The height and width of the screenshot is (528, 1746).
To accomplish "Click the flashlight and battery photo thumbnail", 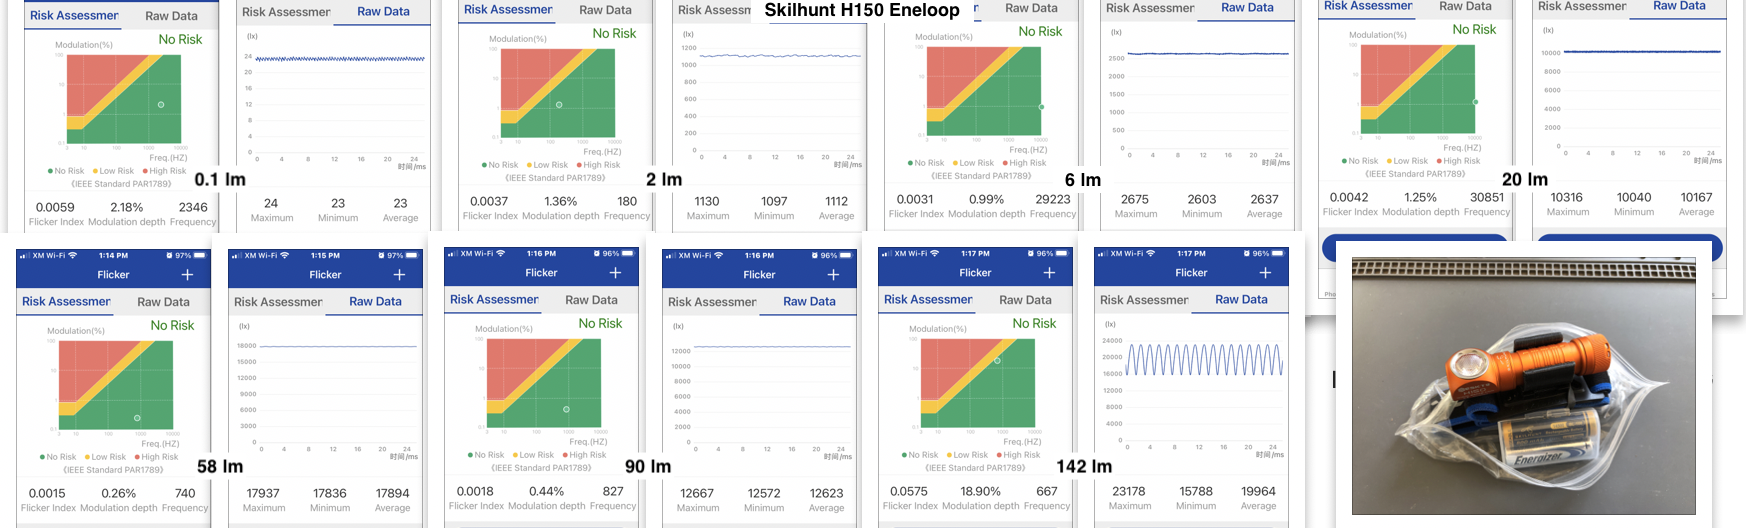I will (x=1523, y=386).
